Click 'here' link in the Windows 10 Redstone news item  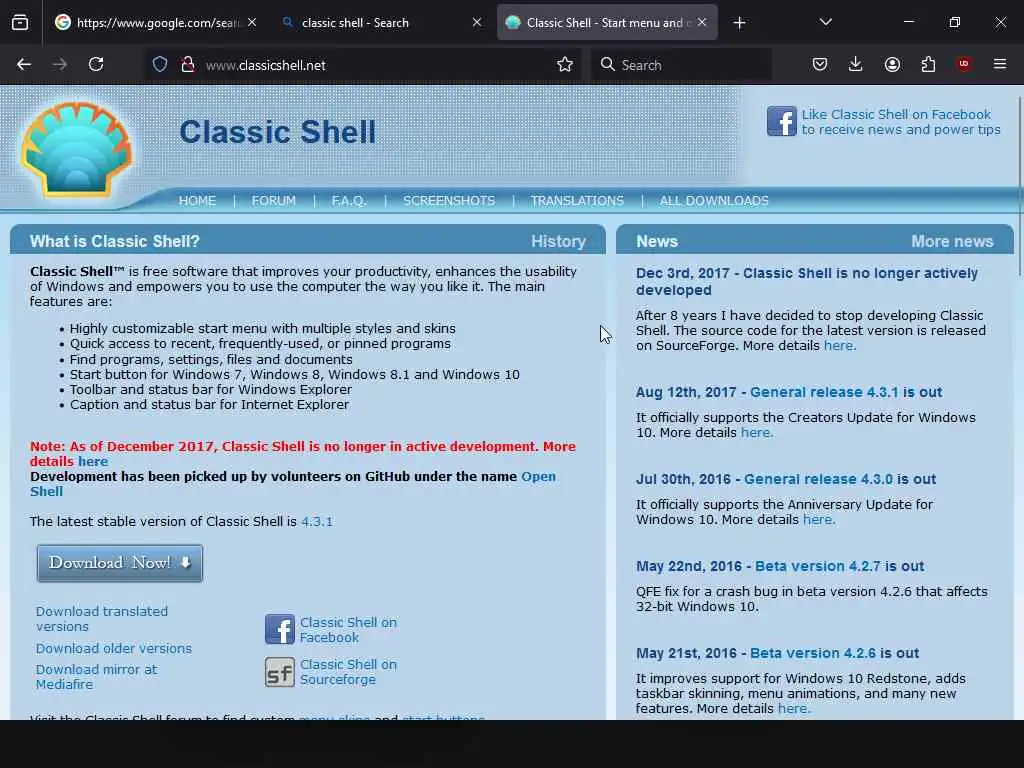[x=794, y=709]
